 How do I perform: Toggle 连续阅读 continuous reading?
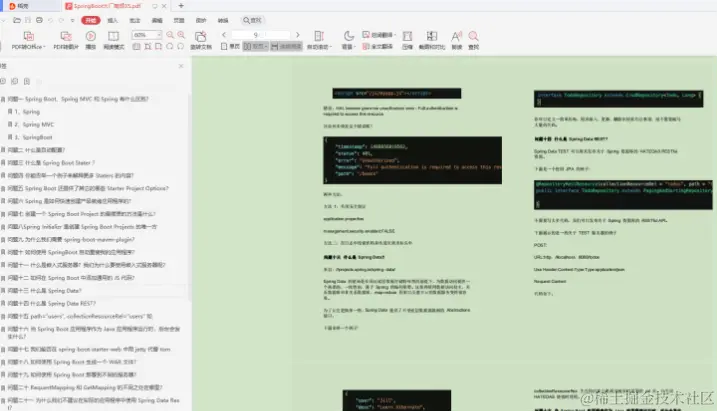click(286, 46)
